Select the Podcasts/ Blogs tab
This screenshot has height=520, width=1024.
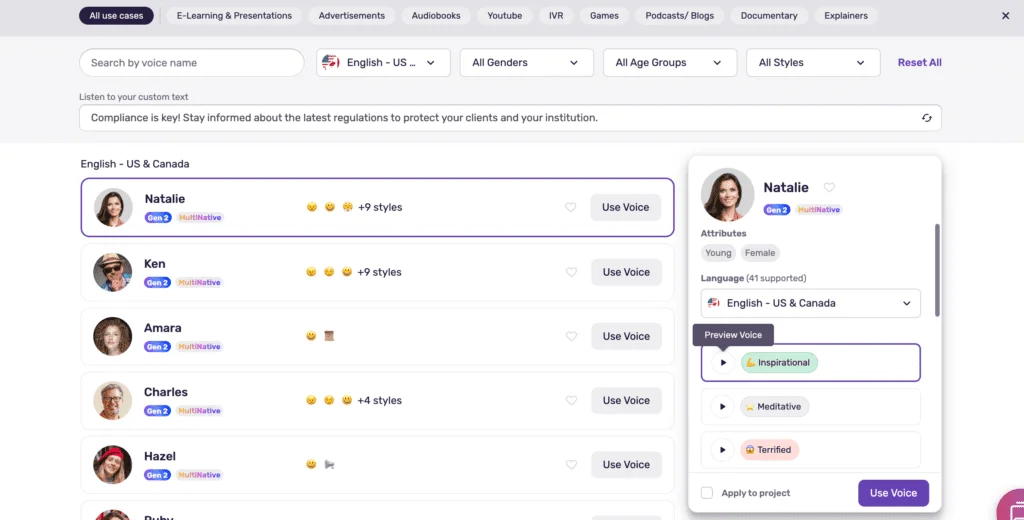[680, 16]
